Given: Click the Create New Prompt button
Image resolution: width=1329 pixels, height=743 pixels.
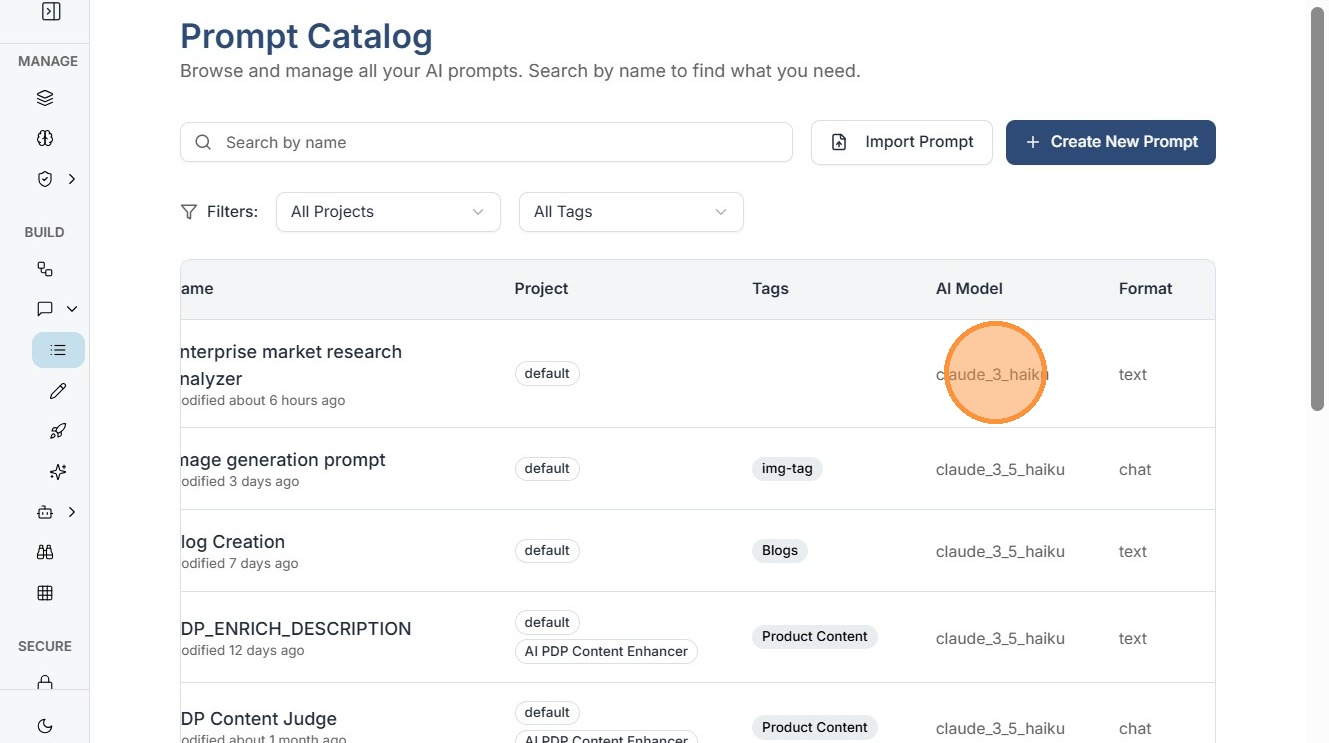Looking at the screenshot, I should point(1110,142).
